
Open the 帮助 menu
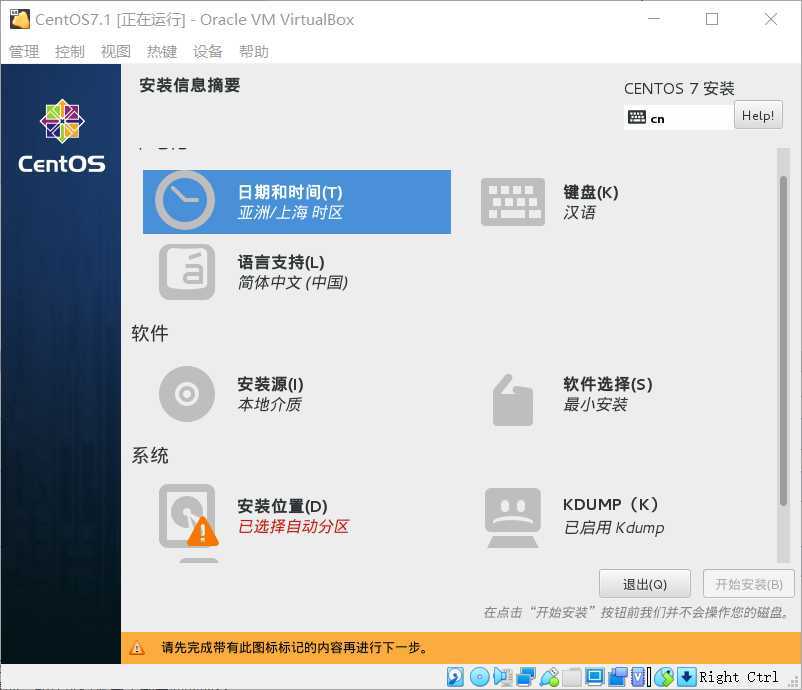tap(254, 51)
